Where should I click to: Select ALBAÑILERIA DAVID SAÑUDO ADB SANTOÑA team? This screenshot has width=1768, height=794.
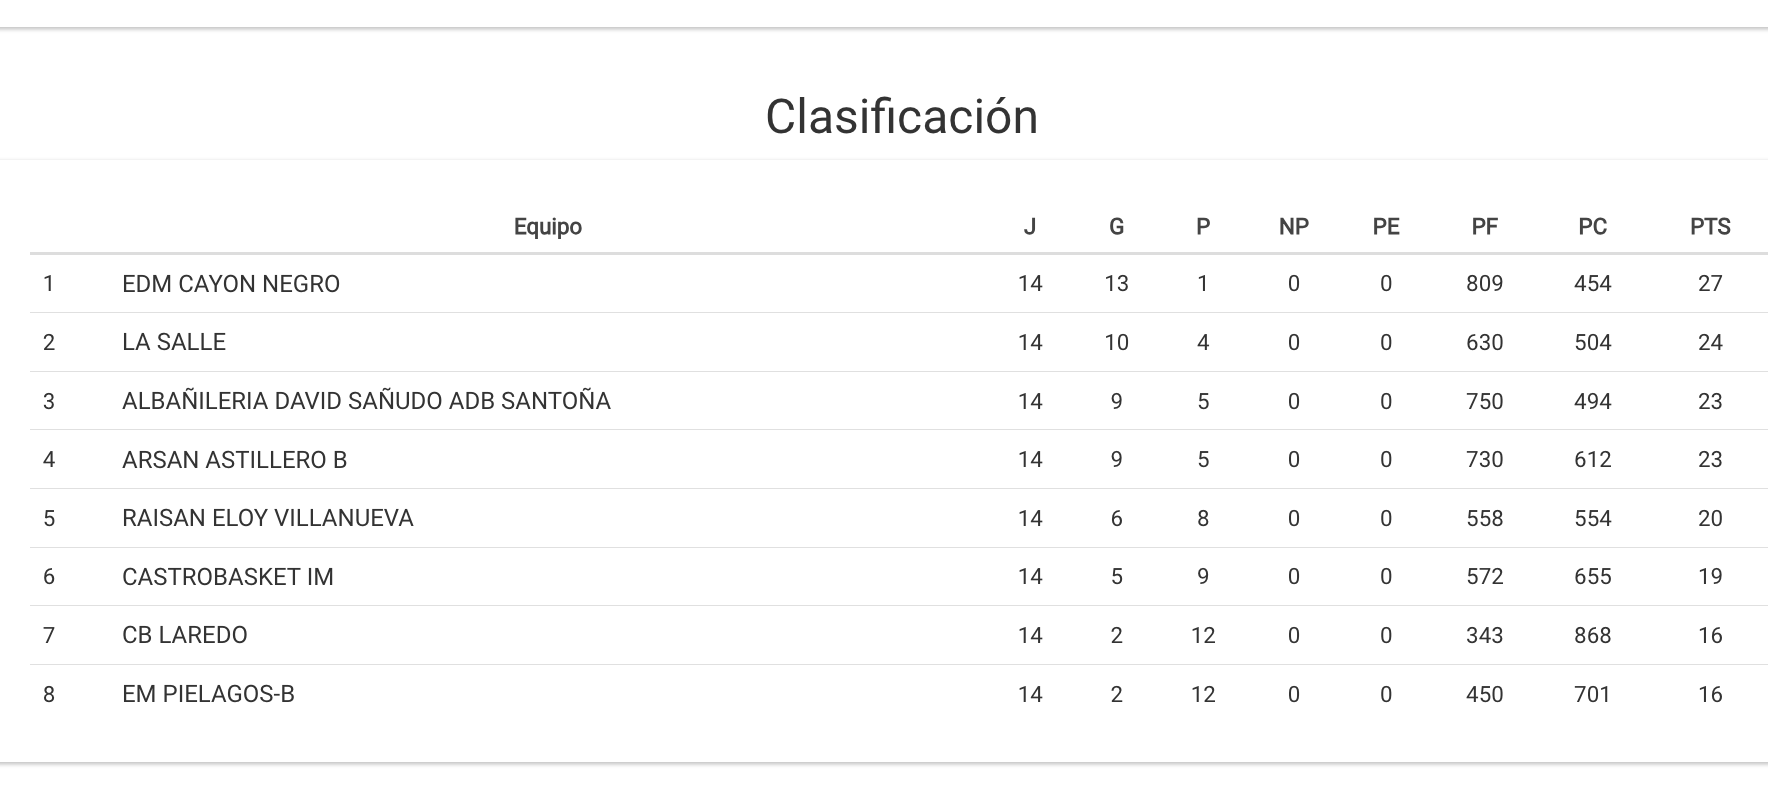tap(366, 401)
